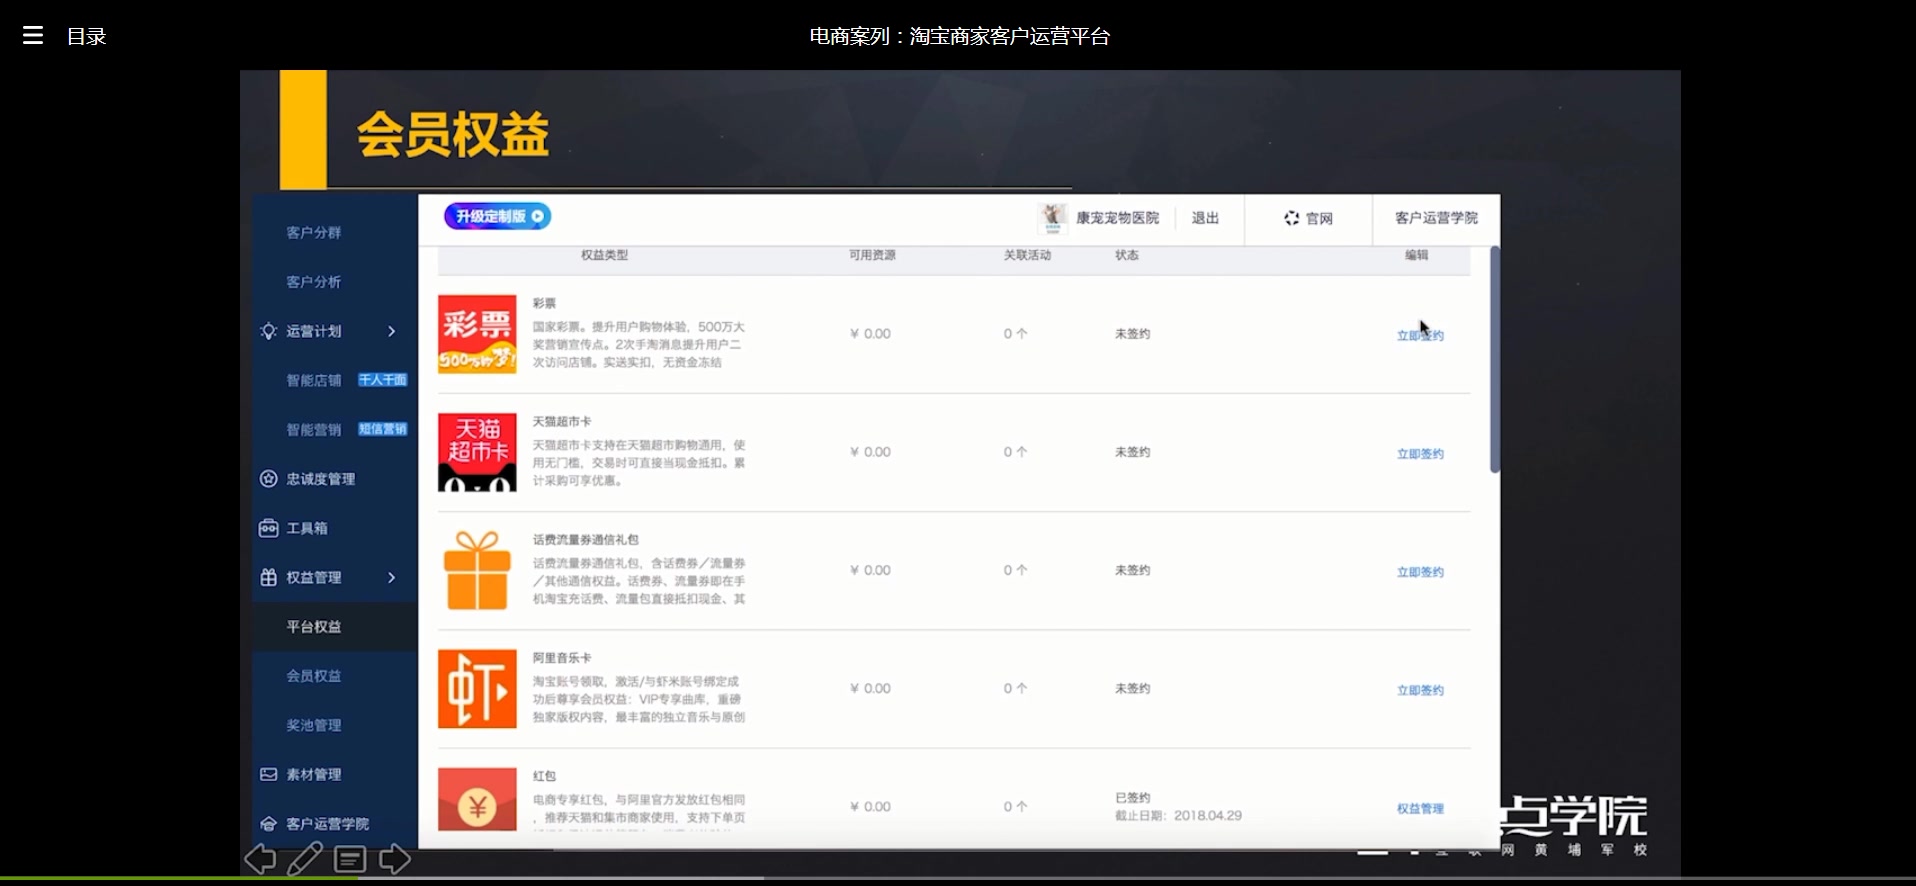Open 客户运营学院 in the top header
1916x886 pixels.
(x=1436, y=218)
